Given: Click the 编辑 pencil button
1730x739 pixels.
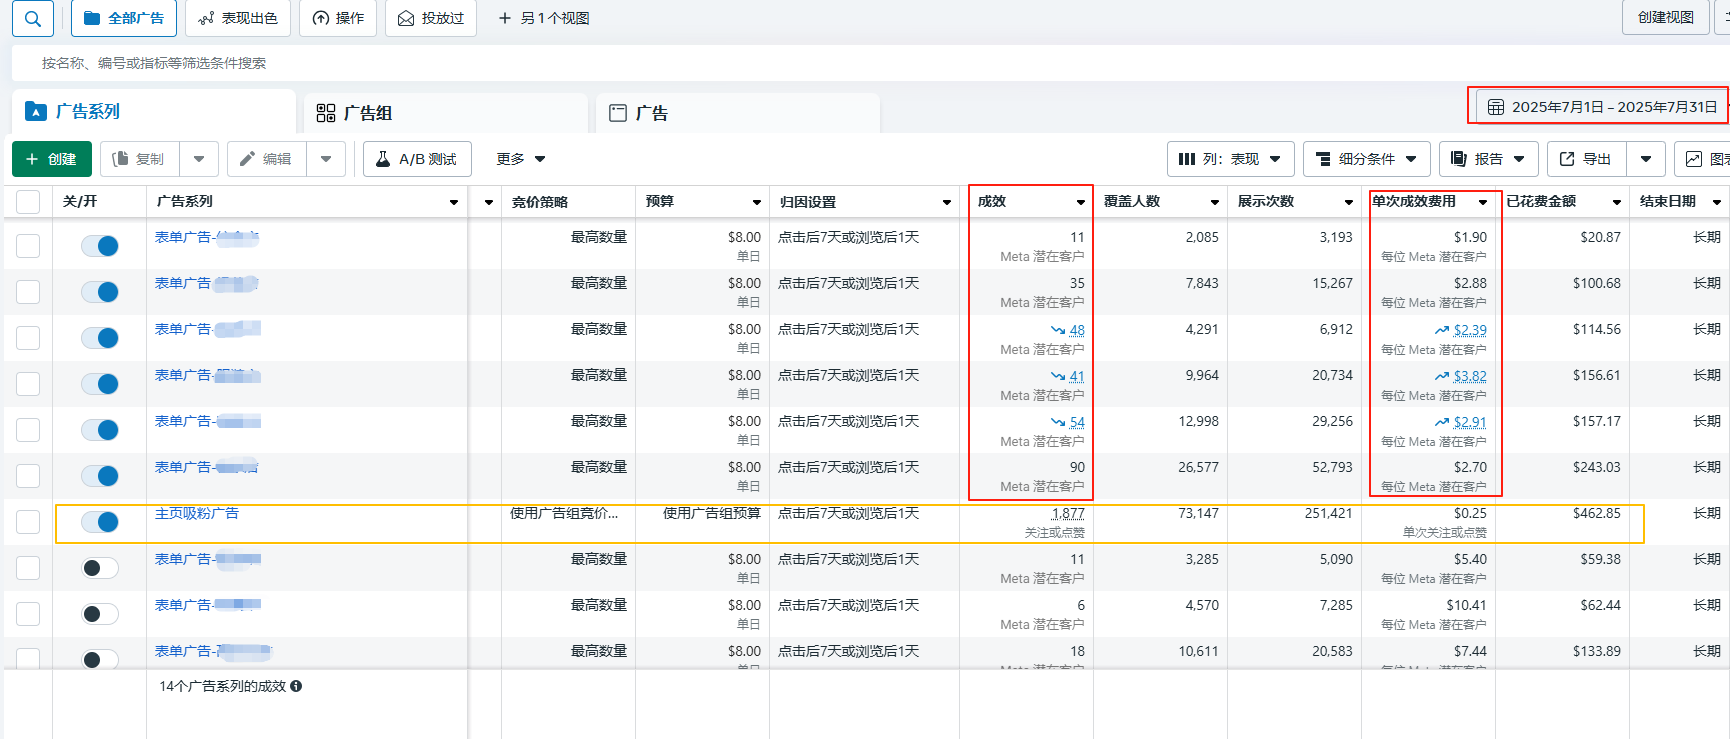Looking at the screenshot, I should pos(267,159).
